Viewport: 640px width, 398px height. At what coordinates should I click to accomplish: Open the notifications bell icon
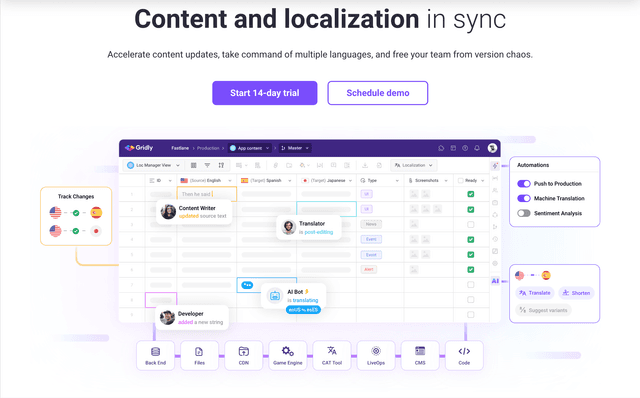[x=477, y=148]
